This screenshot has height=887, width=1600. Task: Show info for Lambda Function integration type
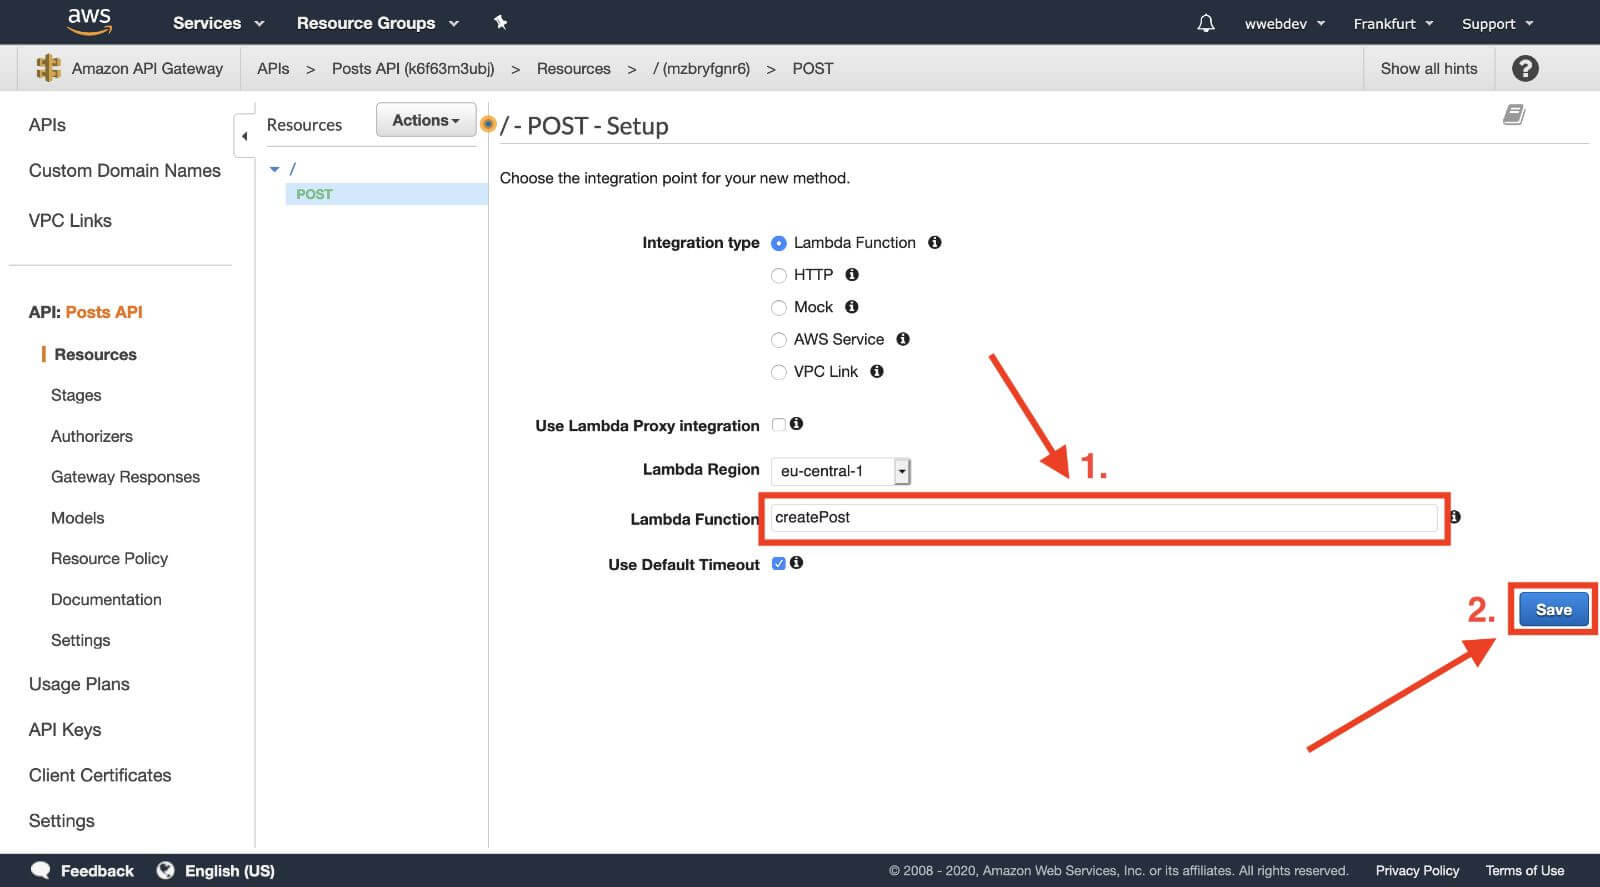935,242
